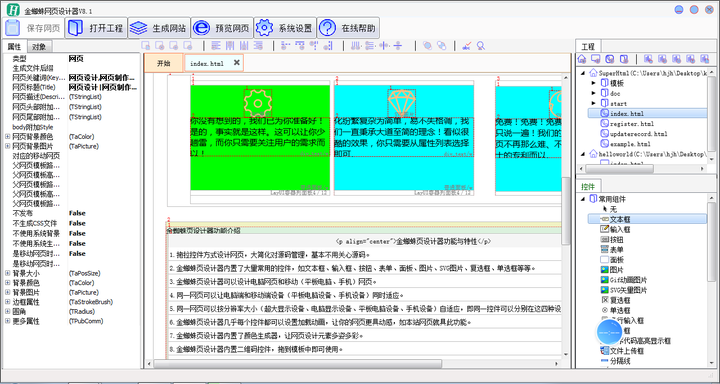Expand the 背景大小 property
Image resolution: width=720 pixels, height=384 pixels.
tap(7, 273)
